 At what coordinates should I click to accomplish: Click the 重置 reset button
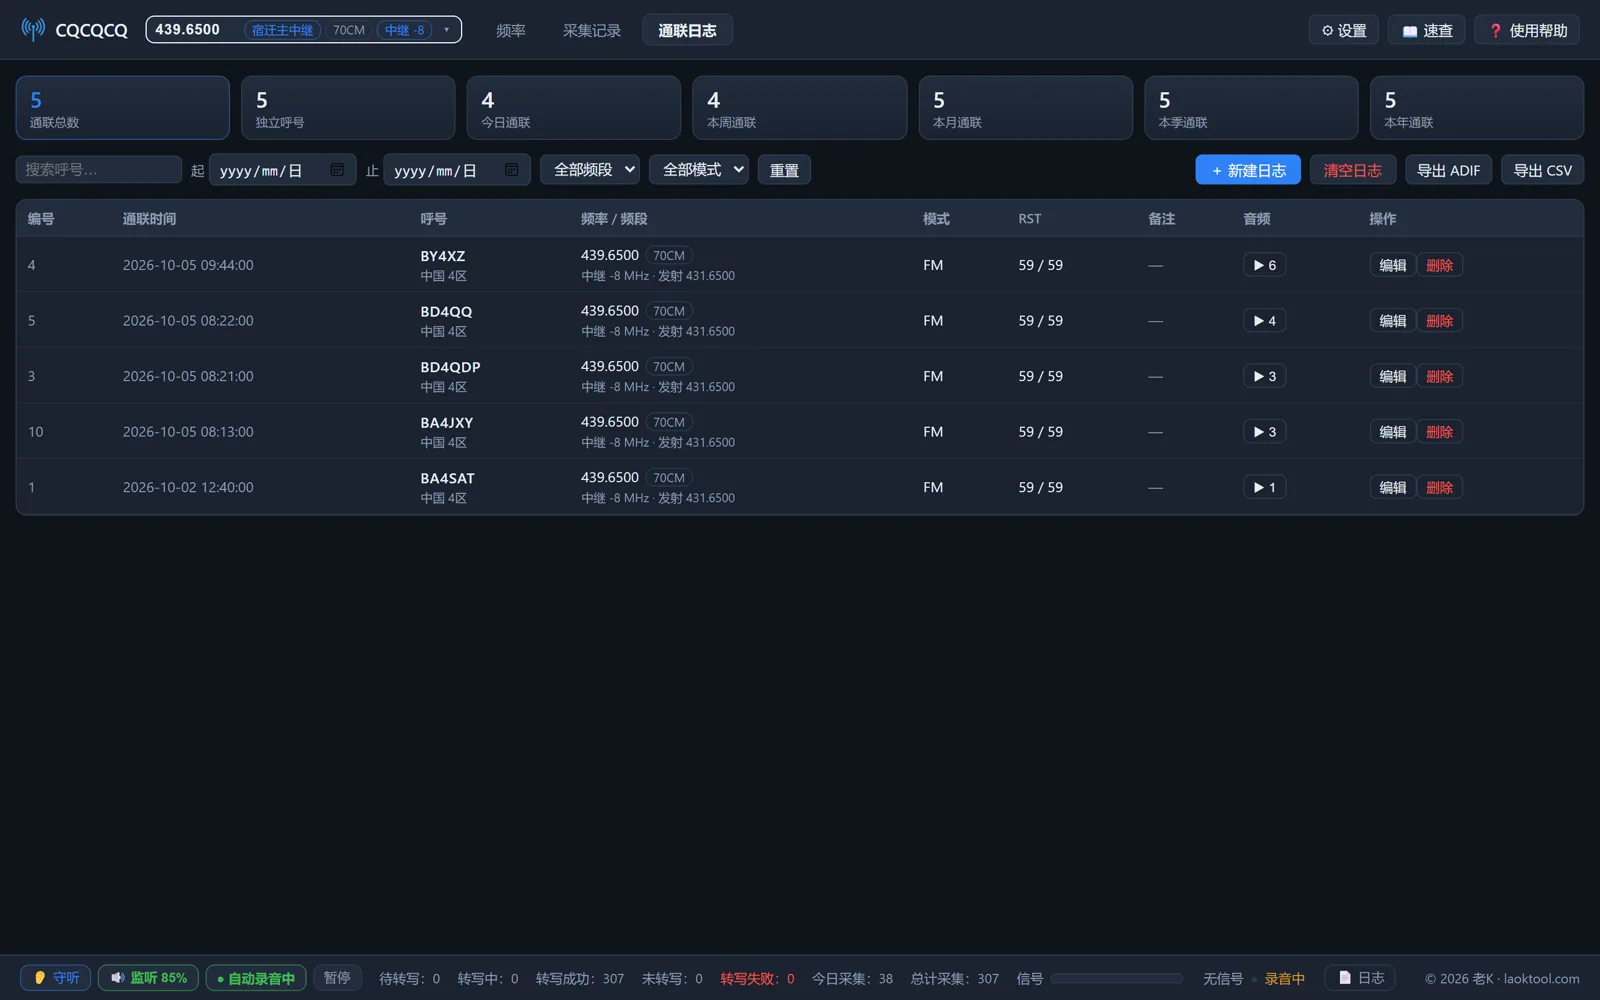pyautogui.click(x=784, y=170)
